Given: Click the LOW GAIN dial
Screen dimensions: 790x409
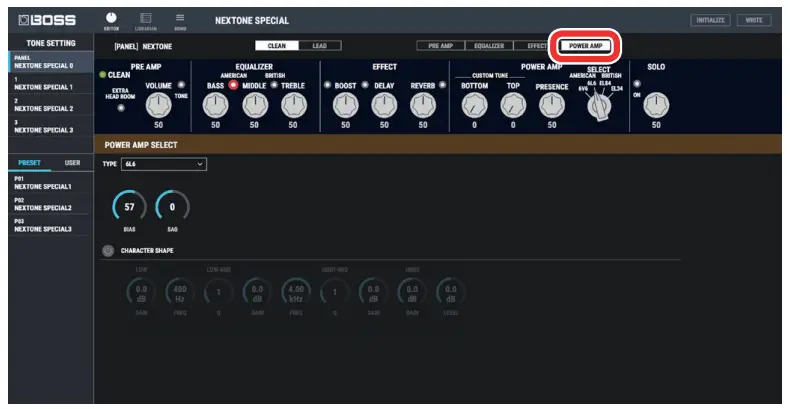Looking at the screenshot, I should (141, 292).
